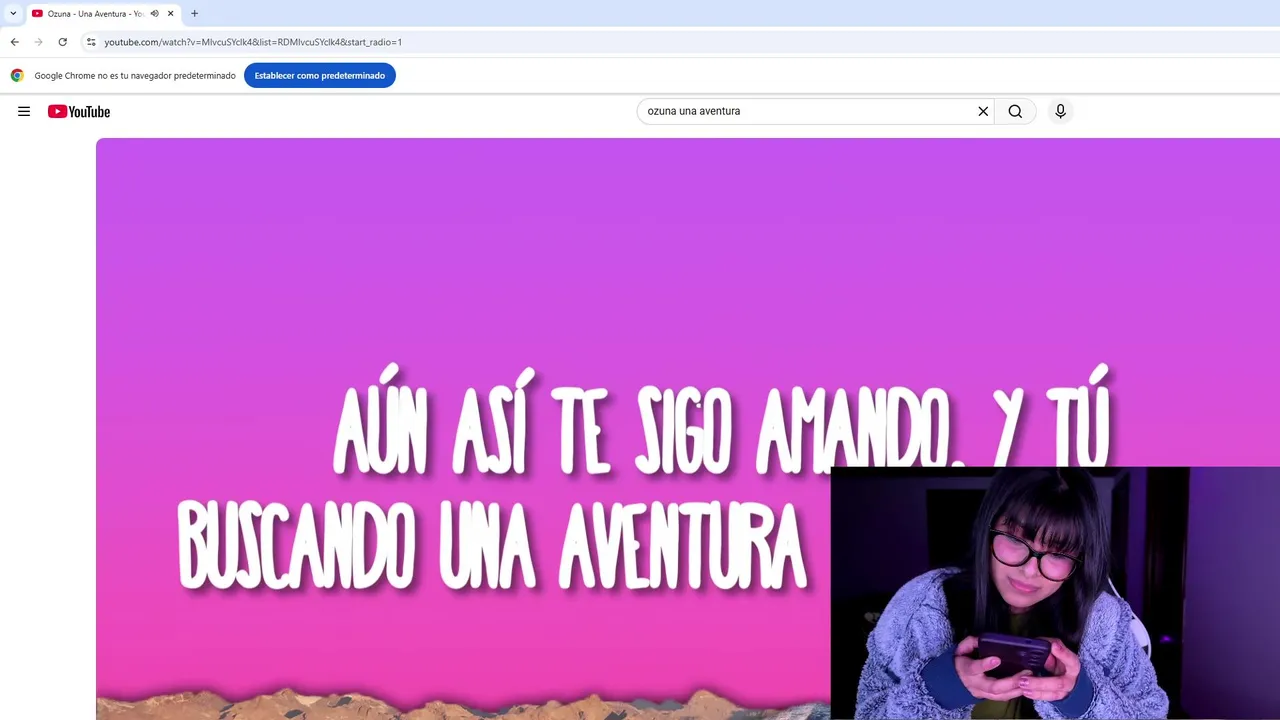Click the Google Chrome logo in the infobar
The width and height of the screenshot is (1280, 720).
(x=17, y=76)
